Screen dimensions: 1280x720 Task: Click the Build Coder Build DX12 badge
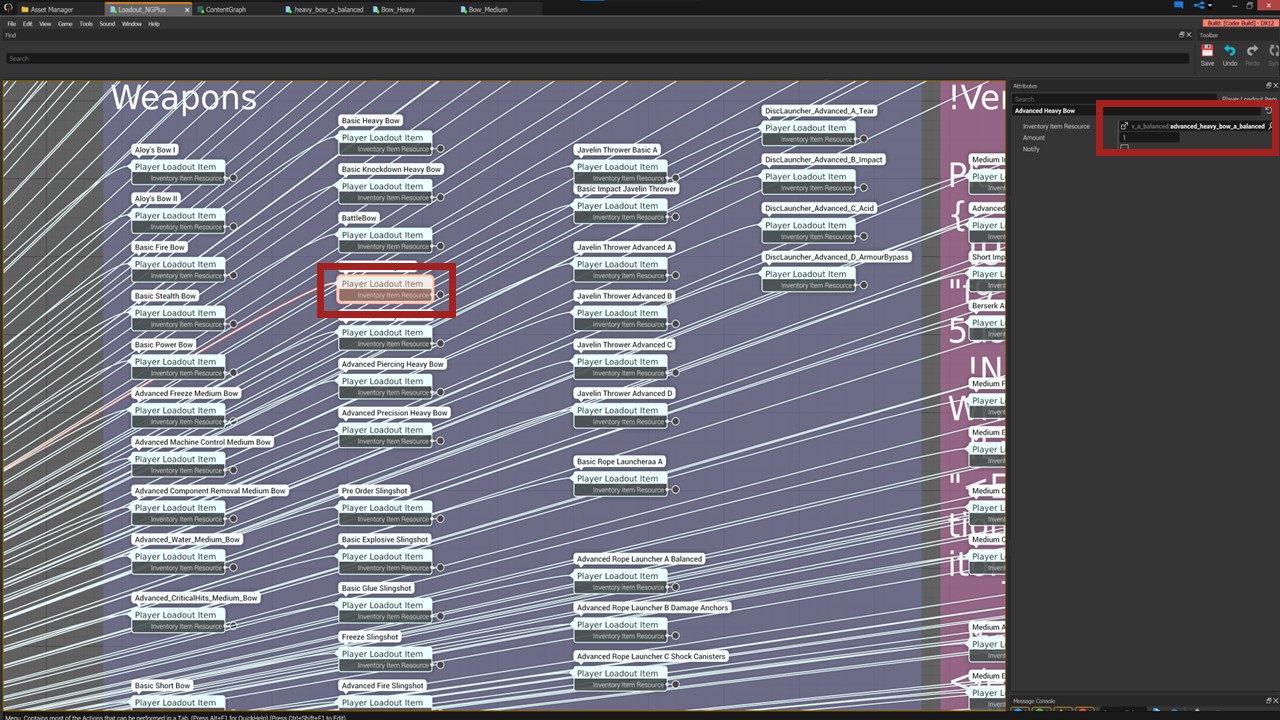1240,23
